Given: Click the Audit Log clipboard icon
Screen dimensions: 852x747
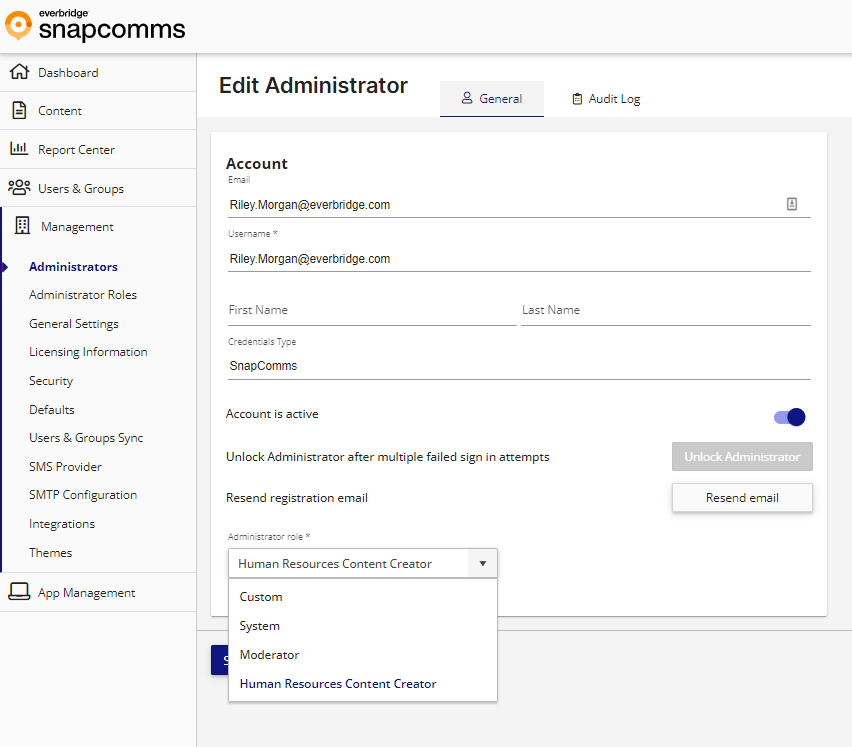Looking at the screenshot, I should click(577, 99).
